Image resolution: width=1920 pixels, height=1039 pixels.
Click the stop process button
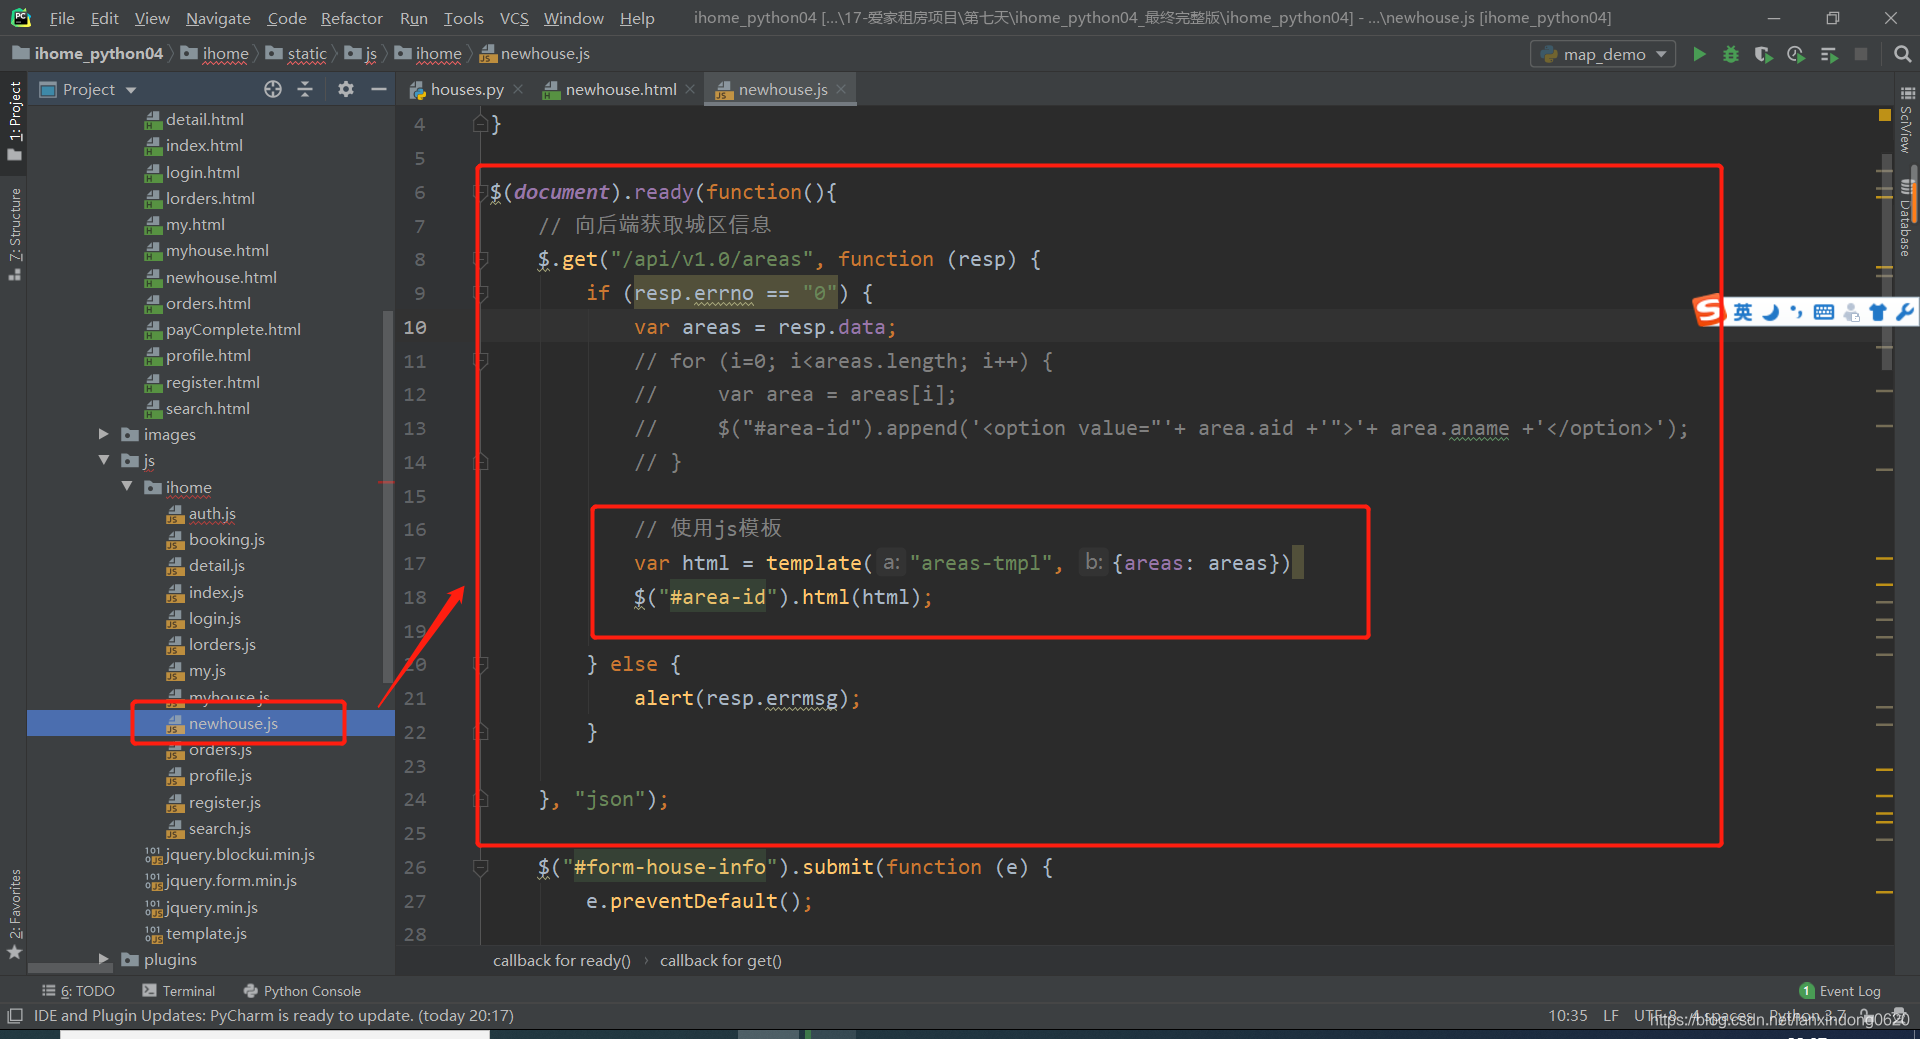[x=1861, y=54]
